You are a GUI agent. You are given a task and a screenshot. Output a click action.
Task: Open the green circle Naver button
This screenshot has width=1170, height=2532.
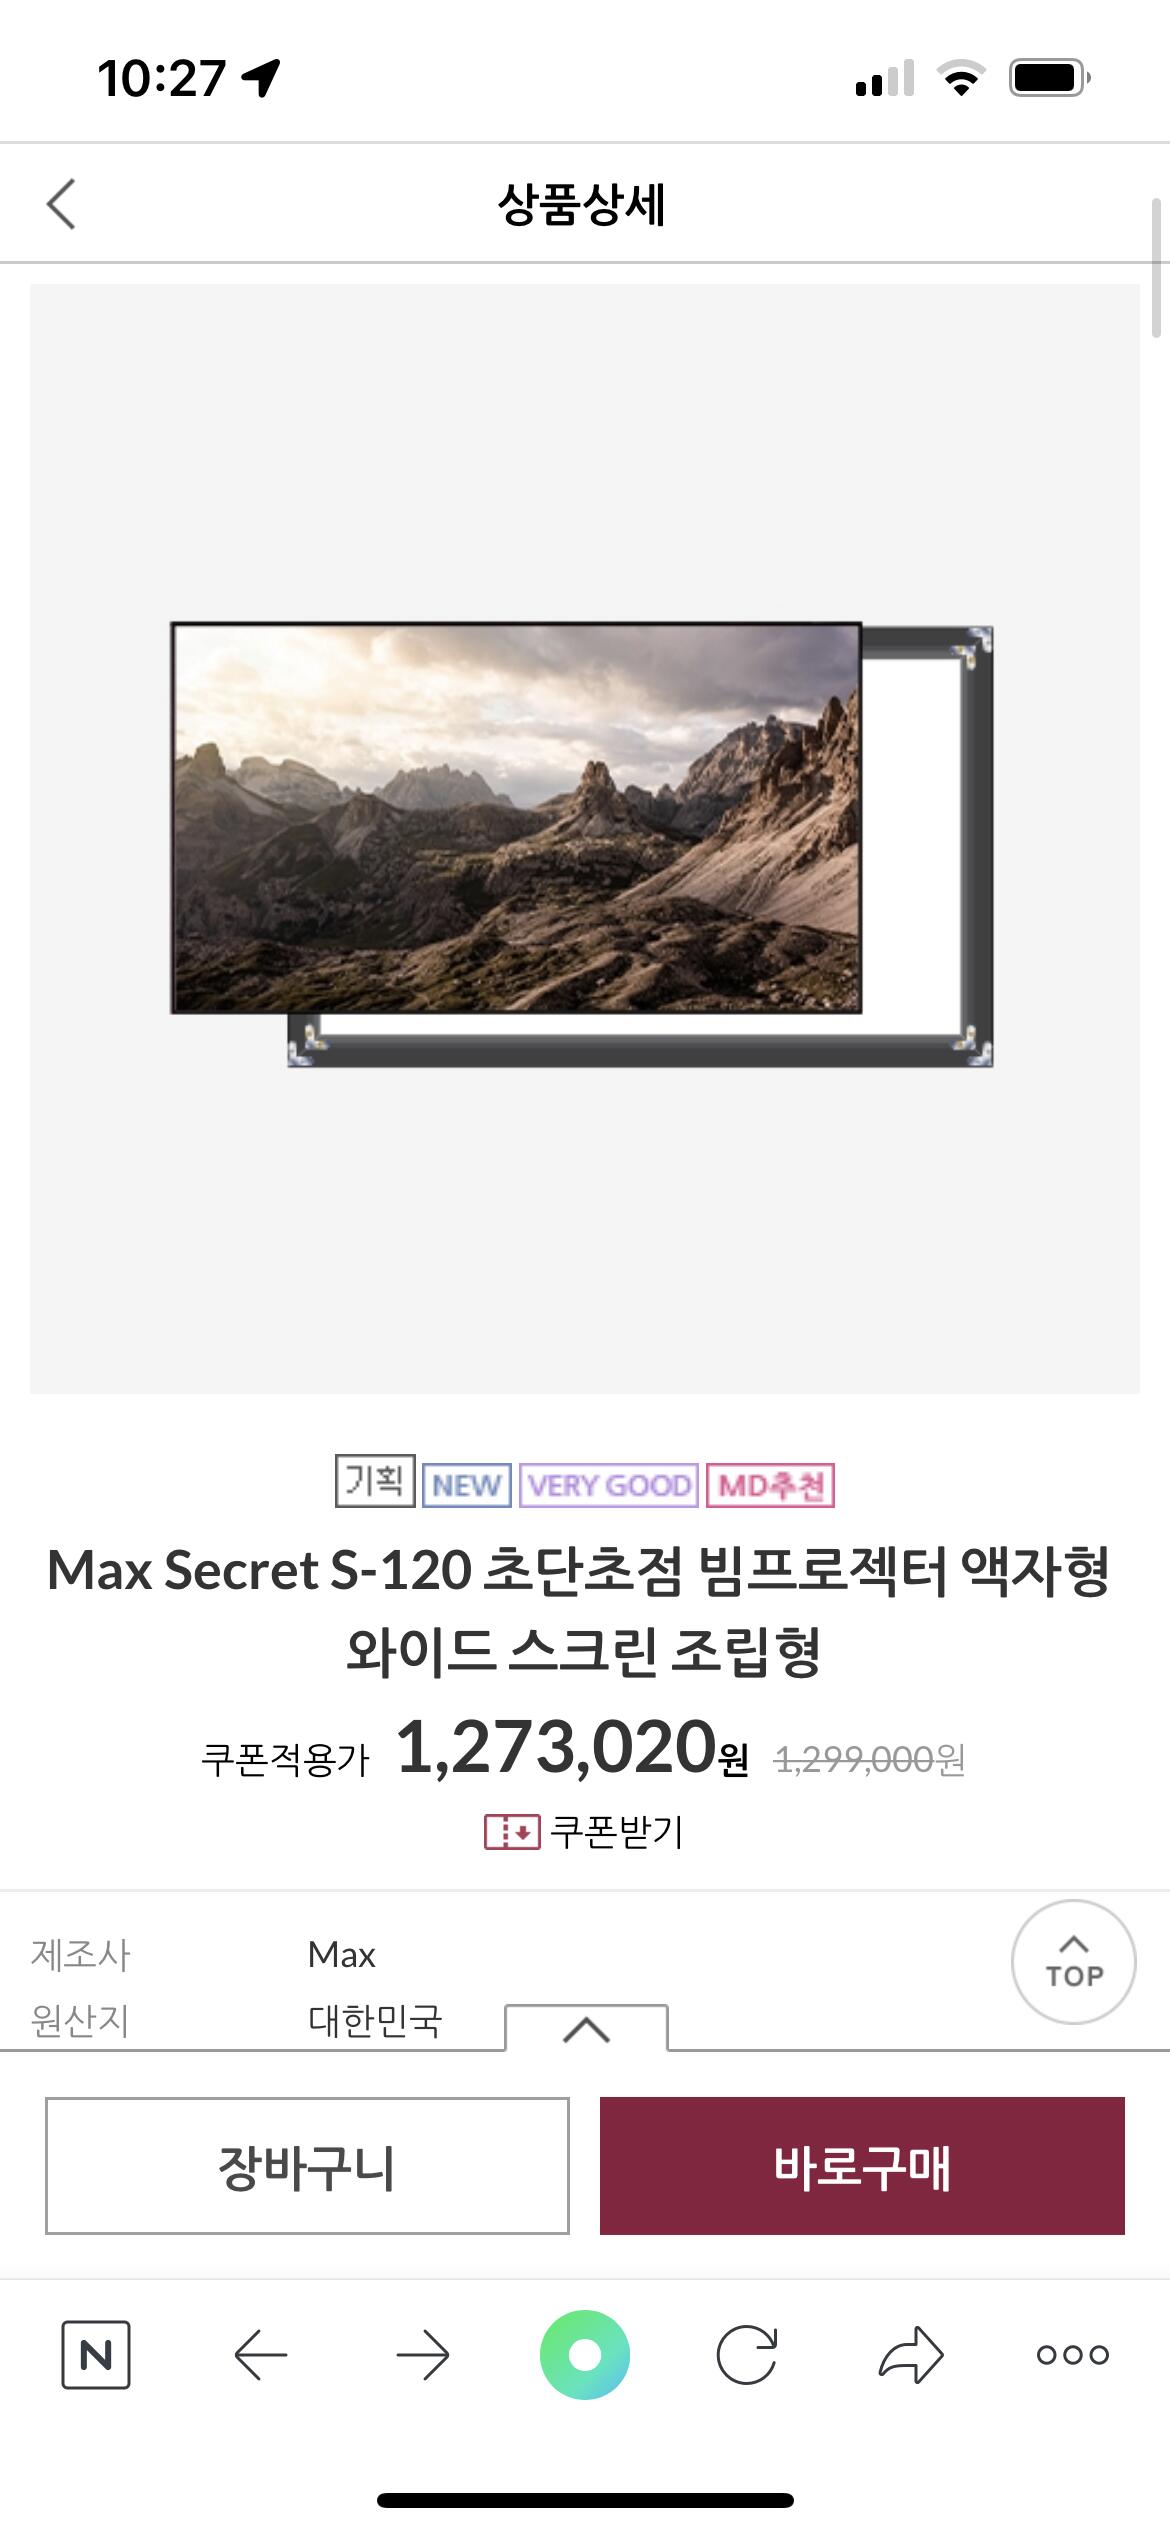[585, 2355]
